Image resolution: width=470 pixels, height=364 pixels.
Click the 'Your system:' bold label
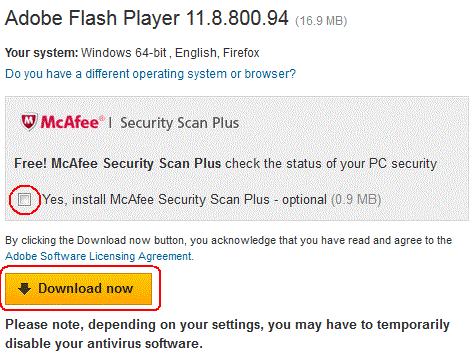(x=42, y=53)
